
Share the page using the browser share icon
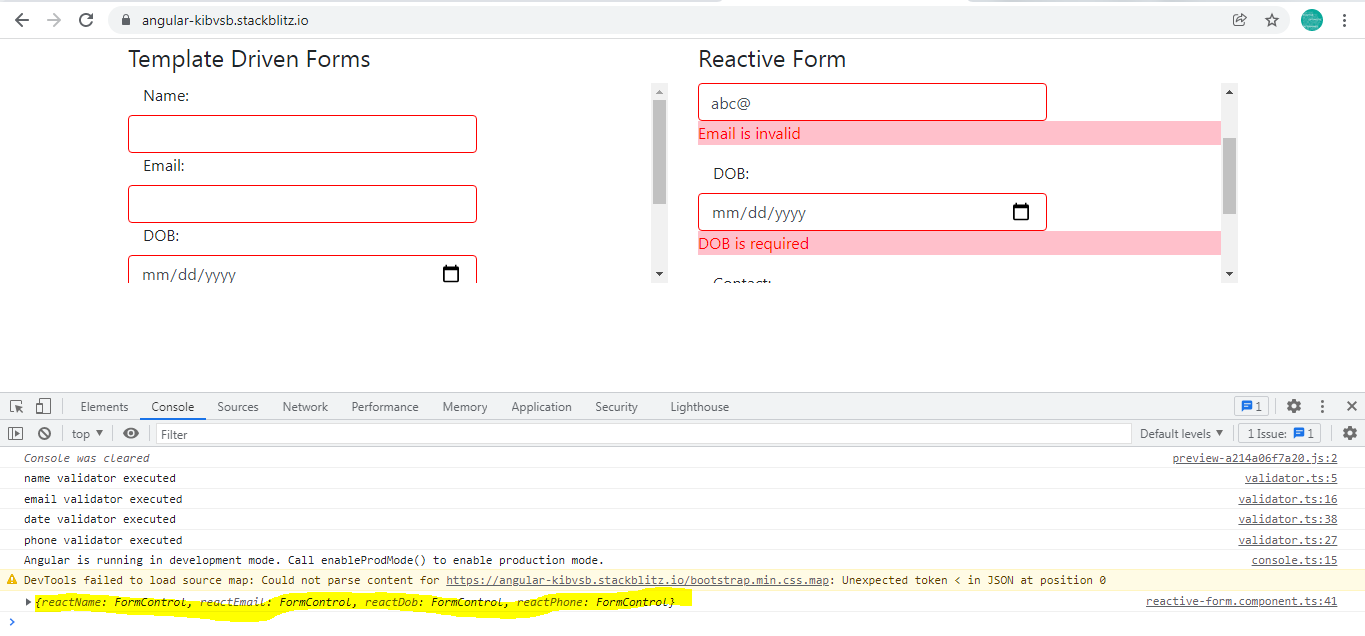tap(1240, 19)
